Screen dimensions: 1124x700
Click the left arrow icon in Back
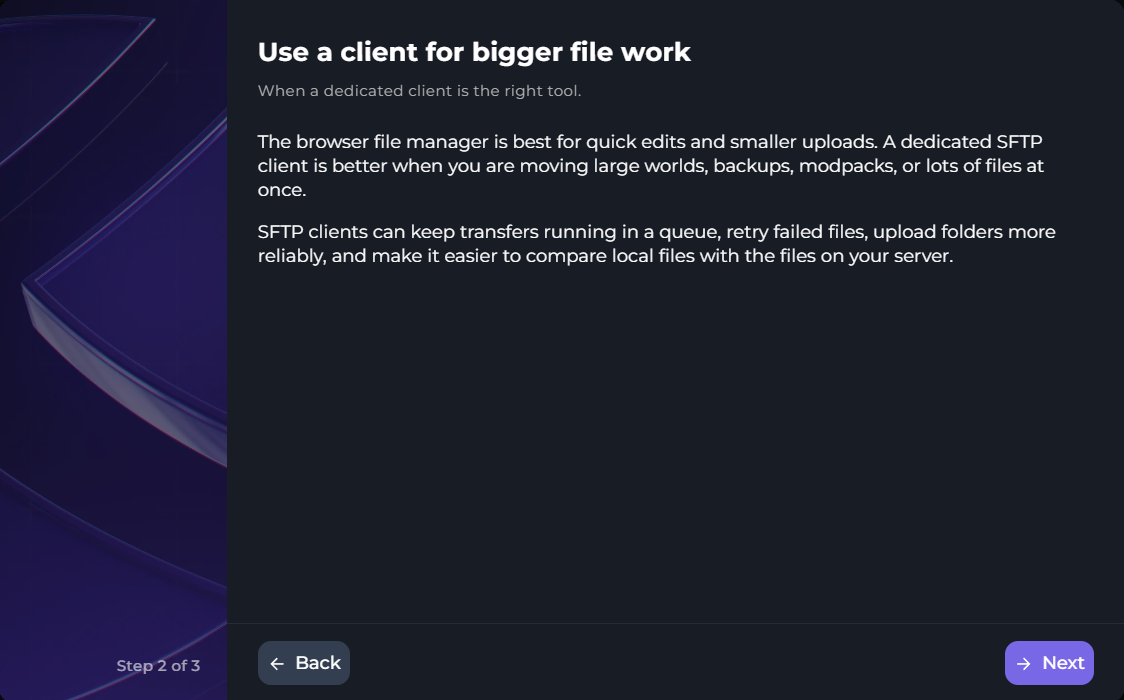(x=277, y=663)
